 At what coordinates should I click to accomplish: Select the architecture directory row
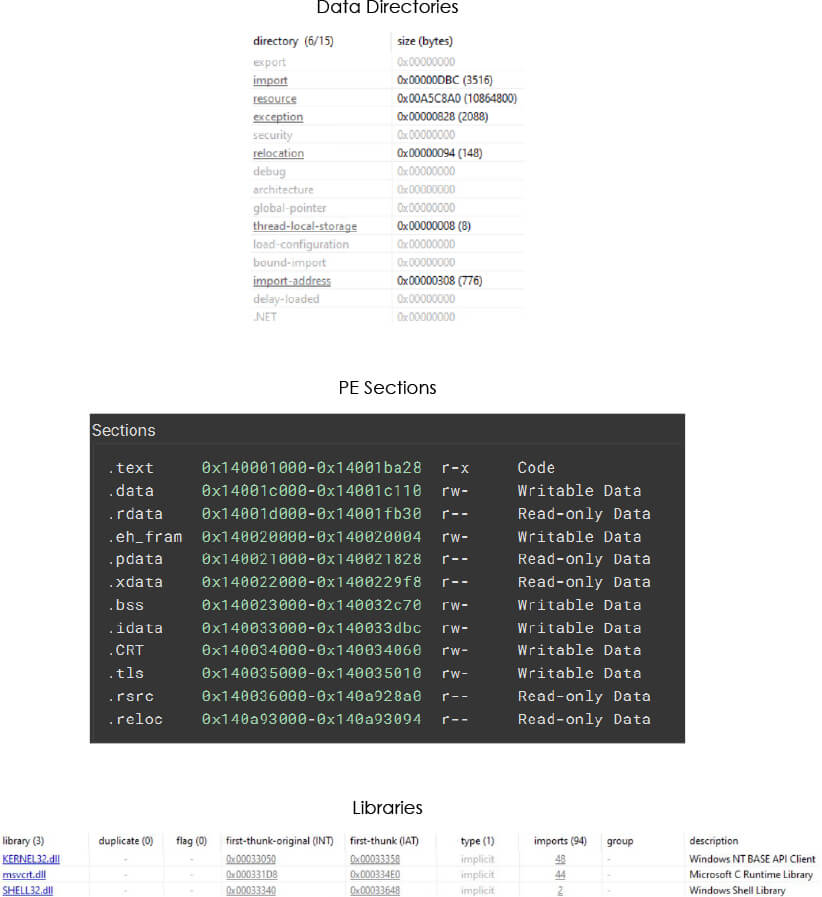pos(387,189)
